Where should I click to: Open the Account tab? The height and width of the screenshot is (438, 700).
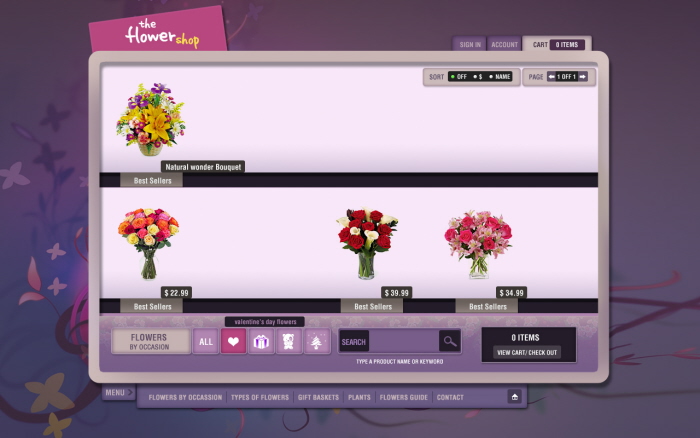tap(504, 45)
